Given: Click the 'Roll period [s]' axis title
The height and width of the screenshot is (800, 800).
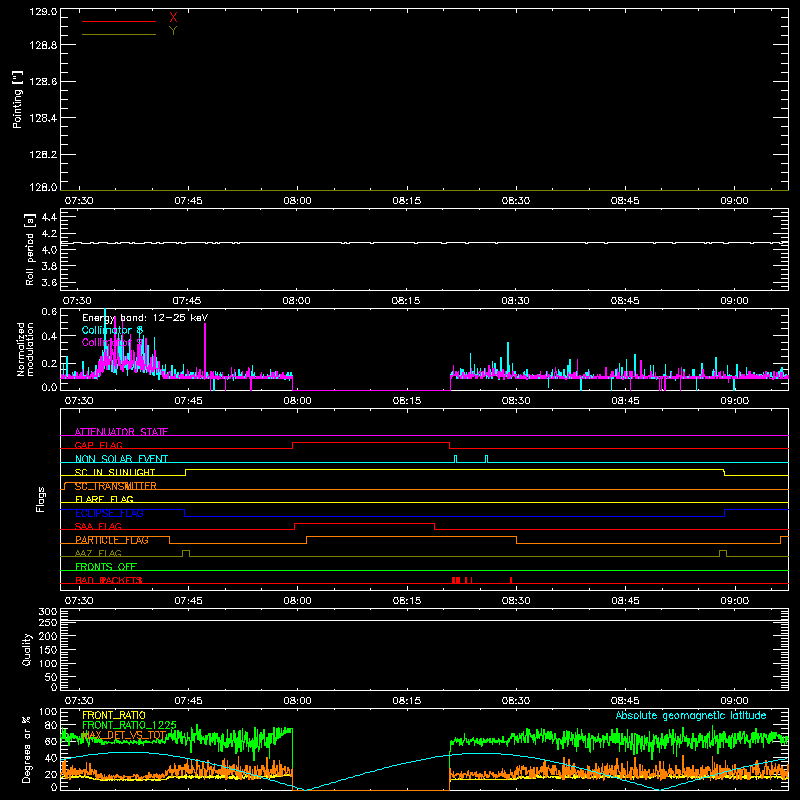Looking at the screenshot, I should tap(30, 249).
